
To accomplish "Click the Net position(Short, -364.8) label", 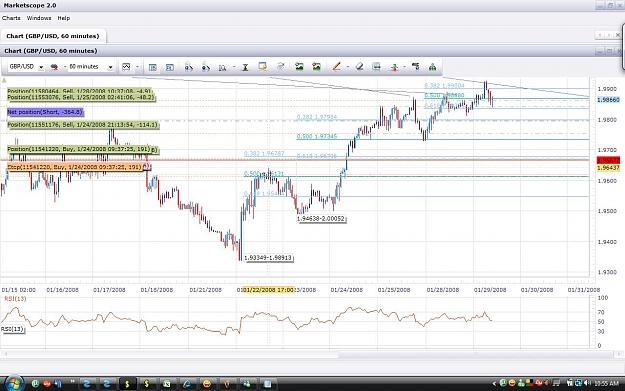I will coord(45,112).
